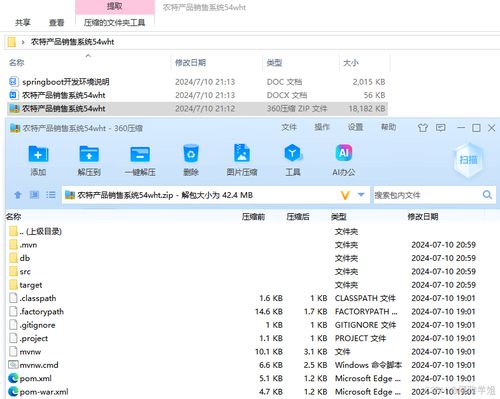Select the .project file

point(34,338)
